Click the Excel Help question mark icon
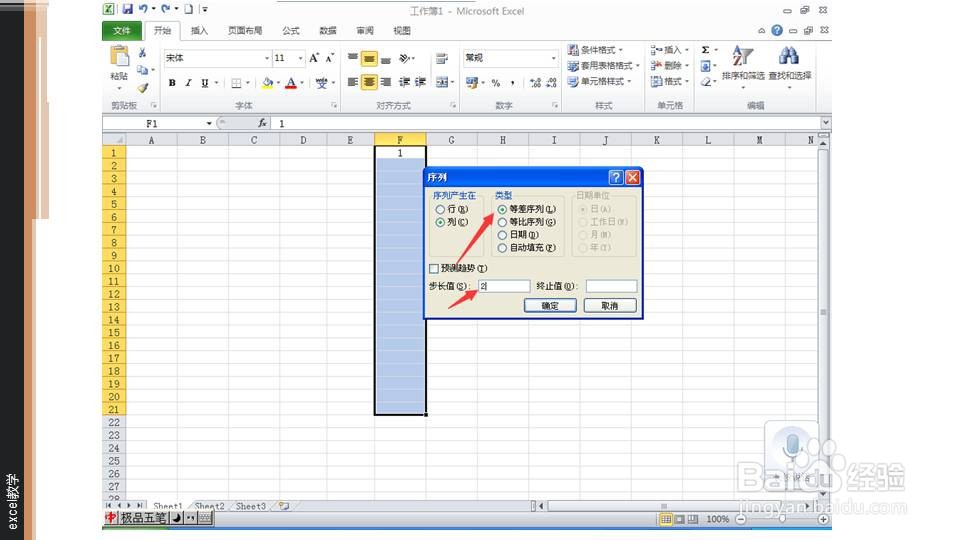This screenshot has width=960, height=540. 777,30
